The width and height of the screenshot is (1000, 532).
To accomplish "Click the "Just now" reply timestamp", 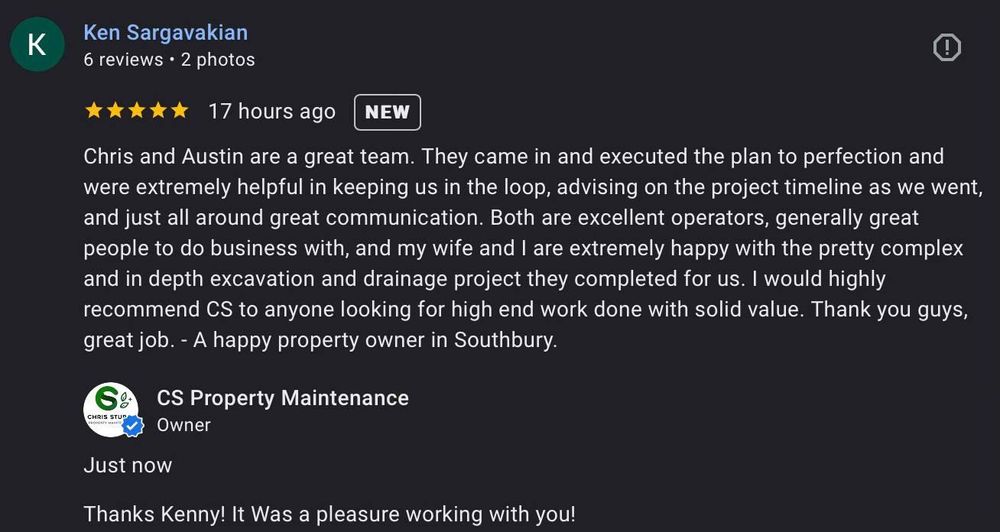I will click(128, 466).
